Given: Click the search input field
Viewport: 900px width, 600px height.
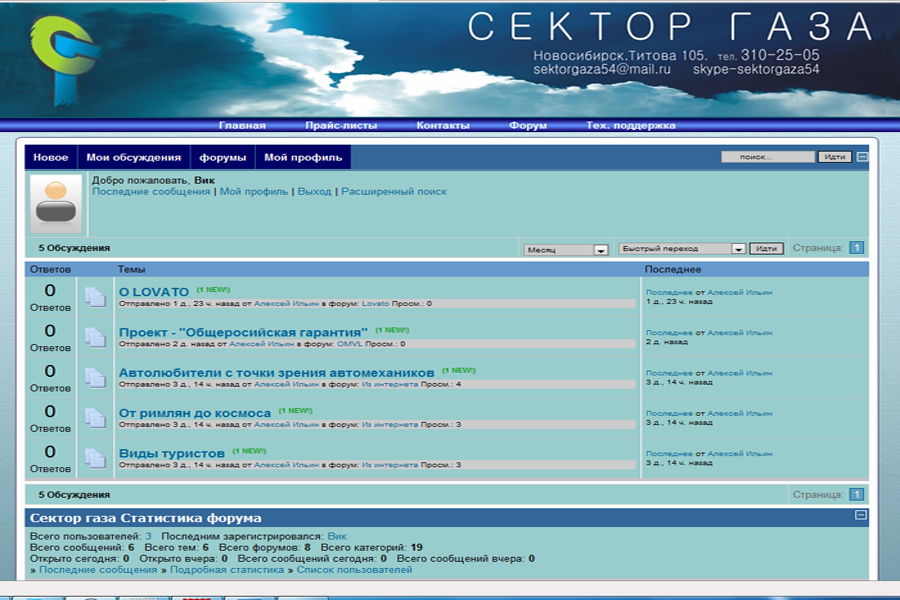Looking at the screenshot, I should point(767,157).
